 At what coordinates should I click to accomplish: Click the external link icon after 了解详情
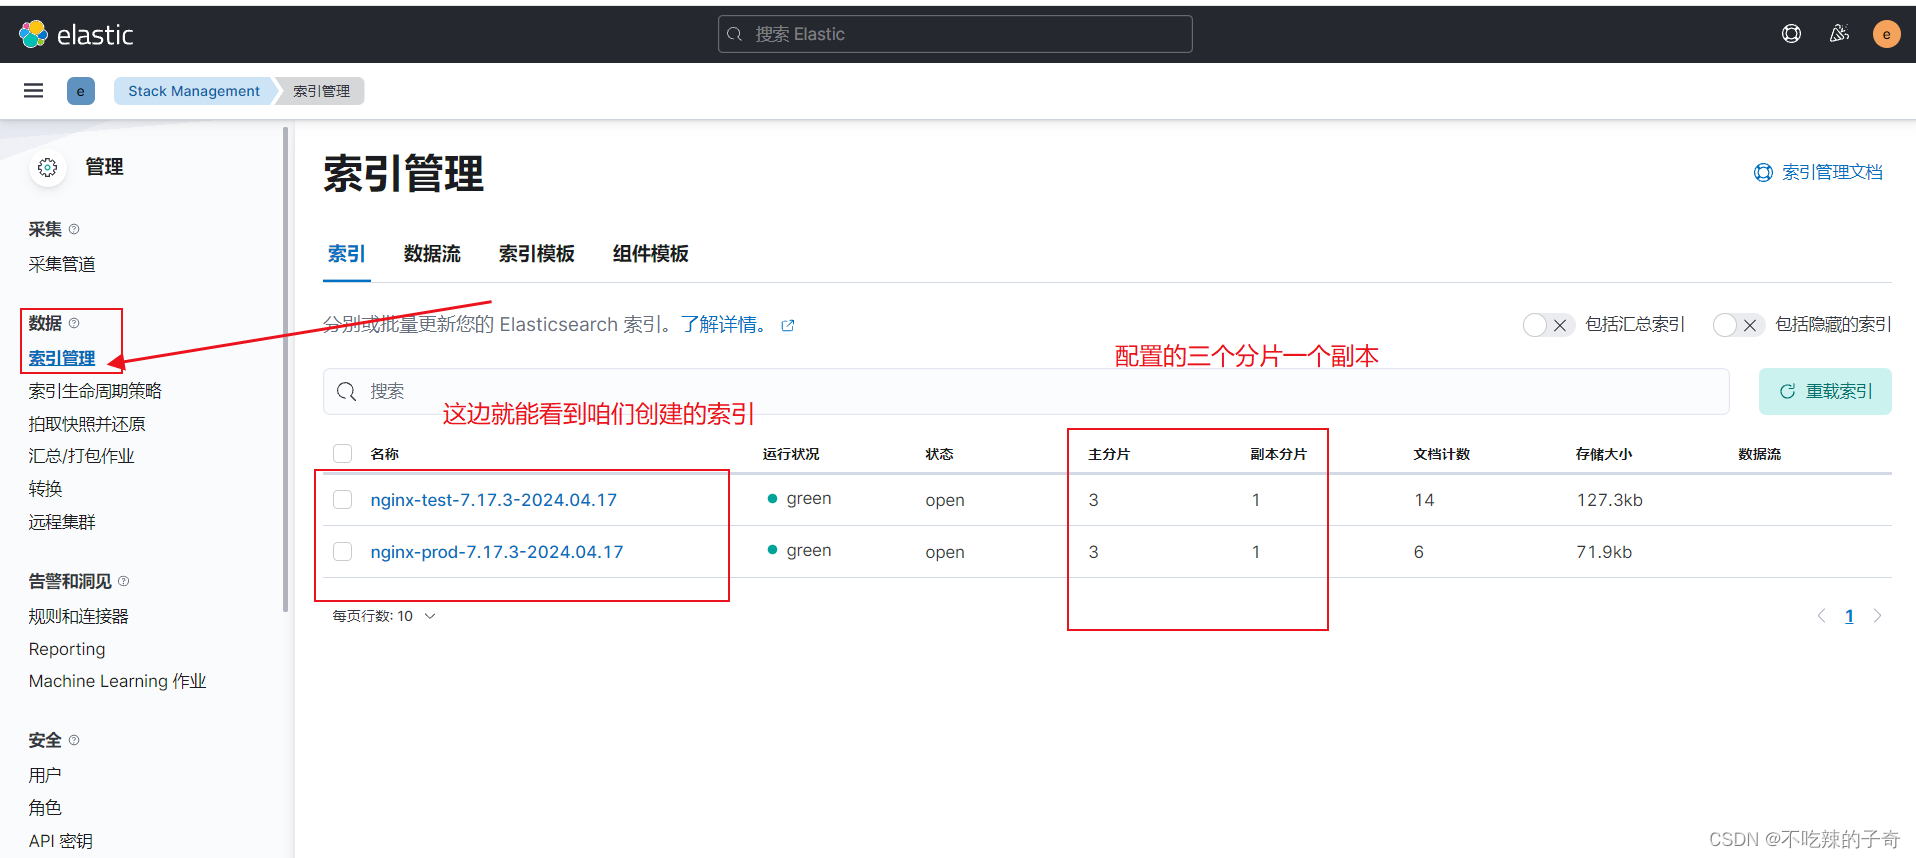[788, 325]
